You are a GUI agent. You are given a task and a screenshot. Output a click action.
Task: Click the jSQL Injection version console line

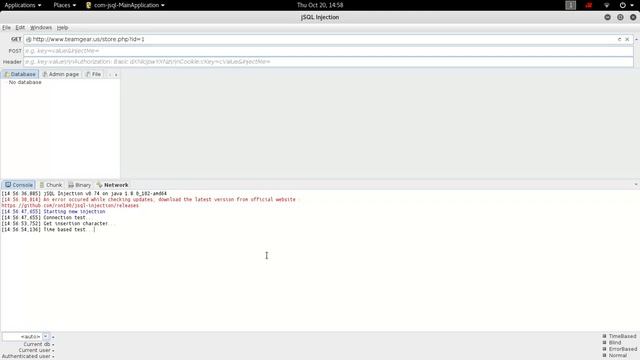point(84,193)
